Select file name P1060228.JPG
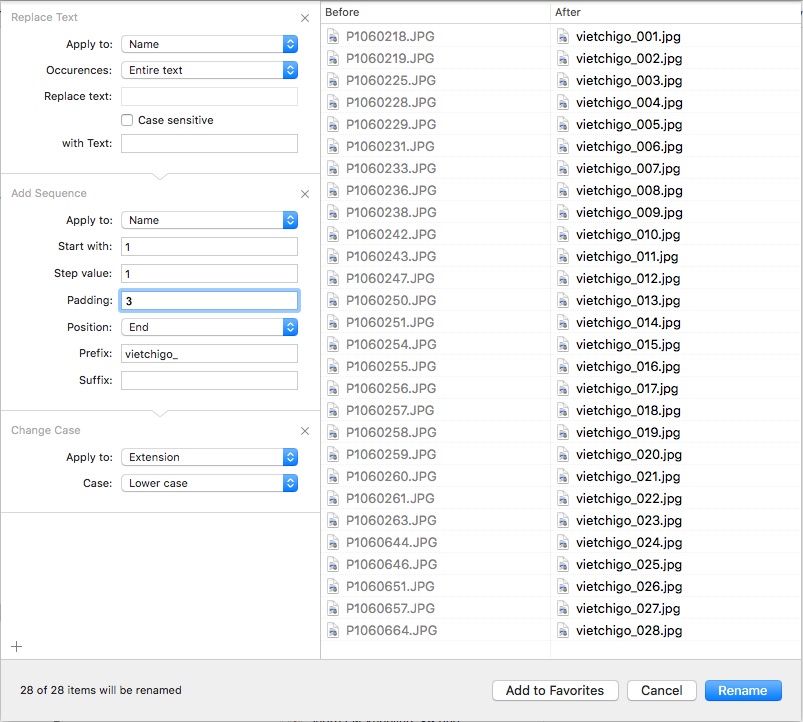 pyautogui.click(x=391, y=102)
